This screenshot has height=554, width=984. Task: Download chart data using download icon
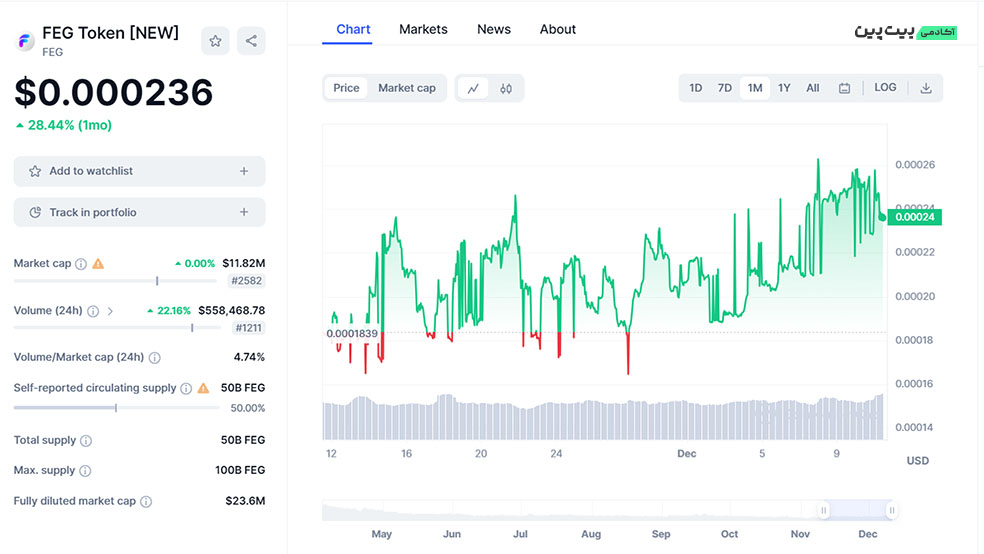926,88
